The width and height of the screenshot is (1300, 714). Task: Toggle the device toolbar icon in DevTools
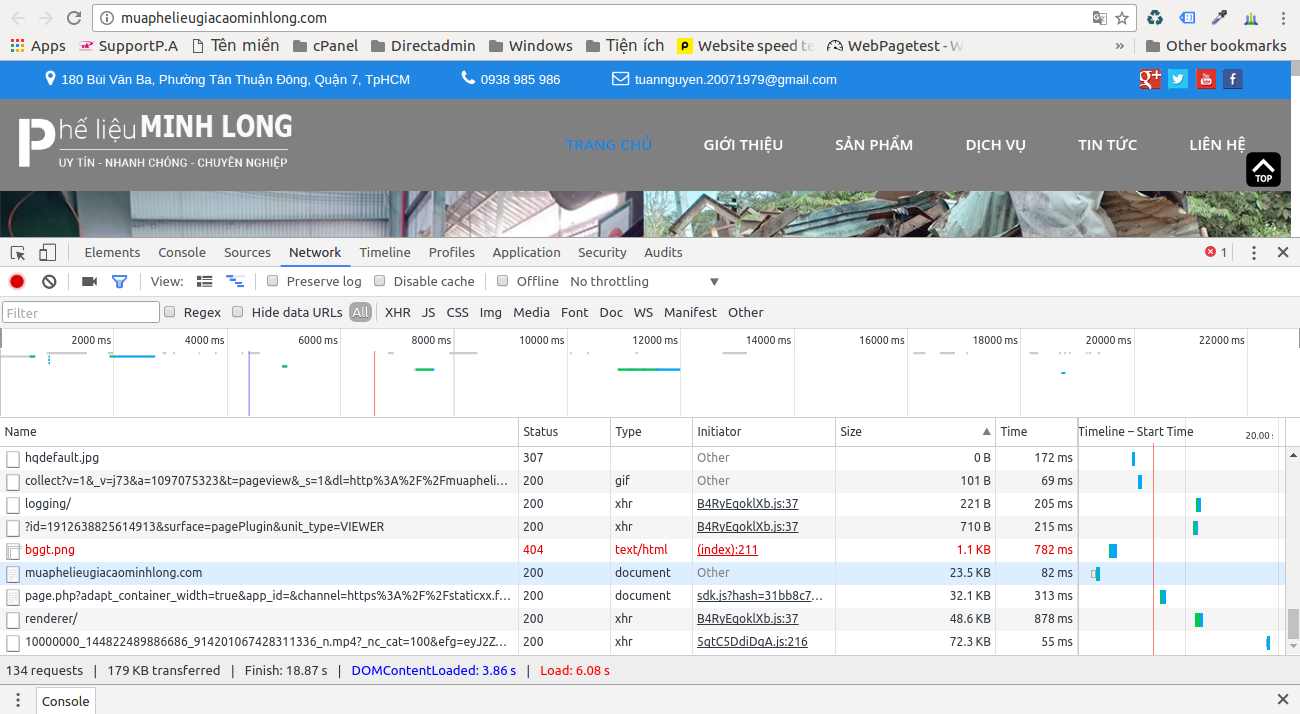tap(48, 253)
